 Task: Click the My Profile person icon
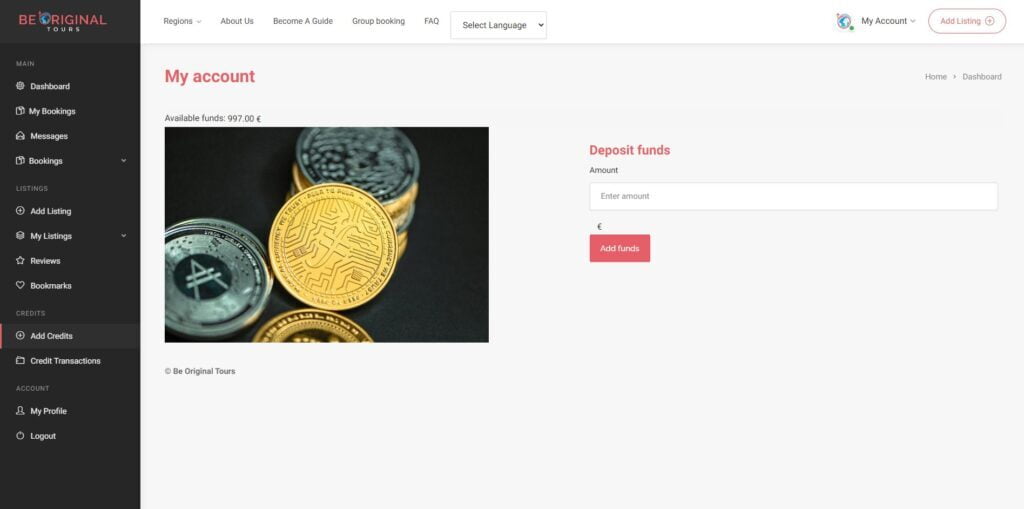20,411
